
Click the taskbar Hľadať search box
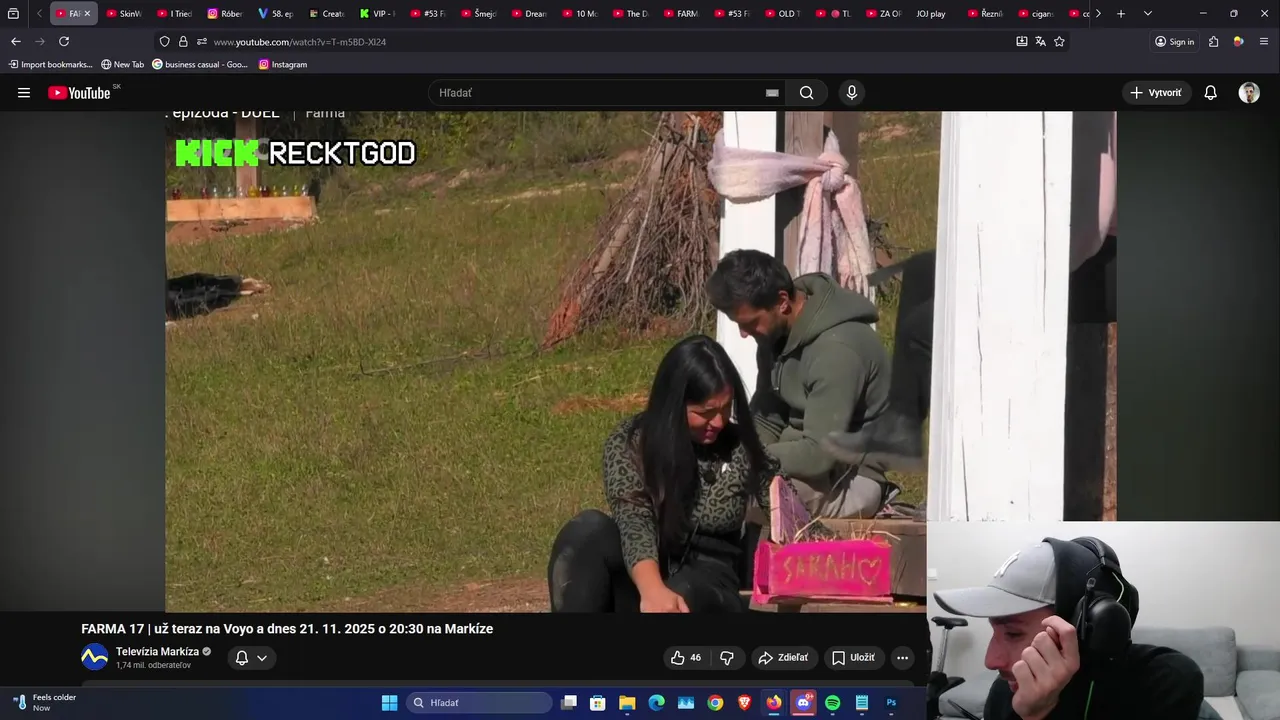[x=479, y=703]
